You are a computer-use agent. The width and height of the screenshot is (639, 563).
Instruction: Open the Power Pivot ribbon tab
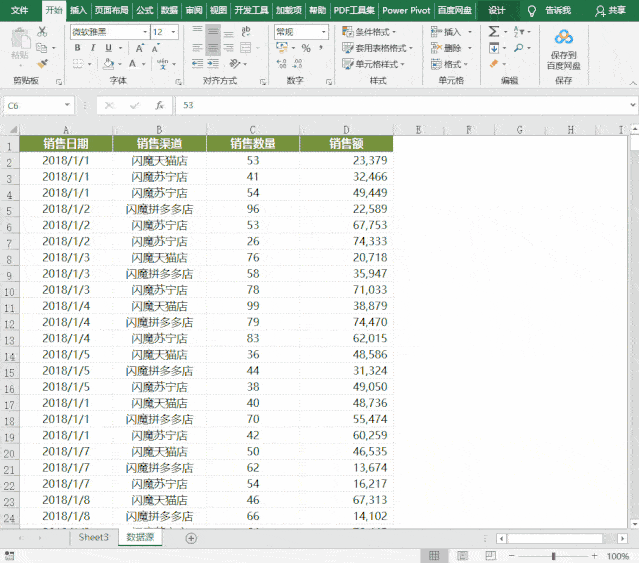pyautogui.click(x=406, y=9)
